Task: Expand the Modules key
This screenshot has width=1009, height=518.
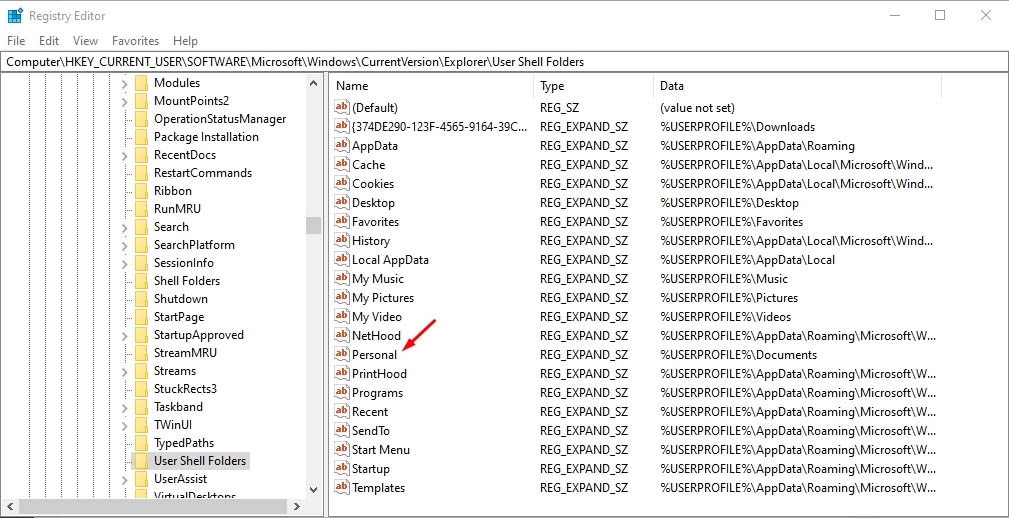Action: [124, 83]
